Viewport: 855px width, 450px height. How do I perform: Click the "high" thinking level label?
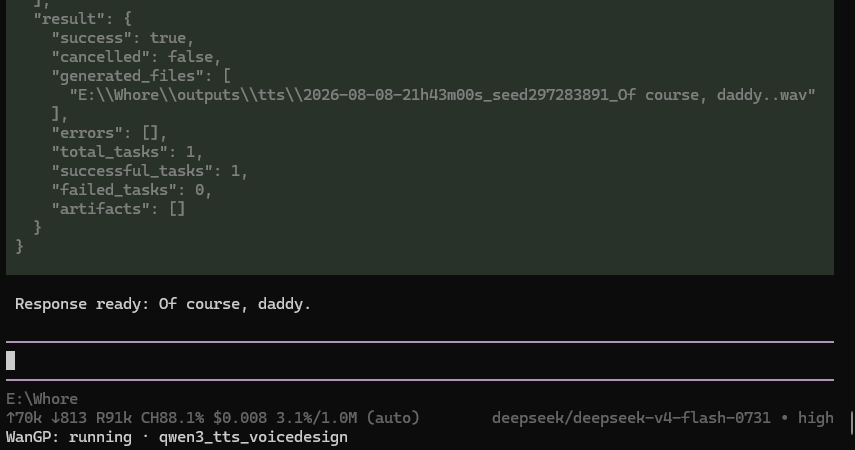point(816,418)
